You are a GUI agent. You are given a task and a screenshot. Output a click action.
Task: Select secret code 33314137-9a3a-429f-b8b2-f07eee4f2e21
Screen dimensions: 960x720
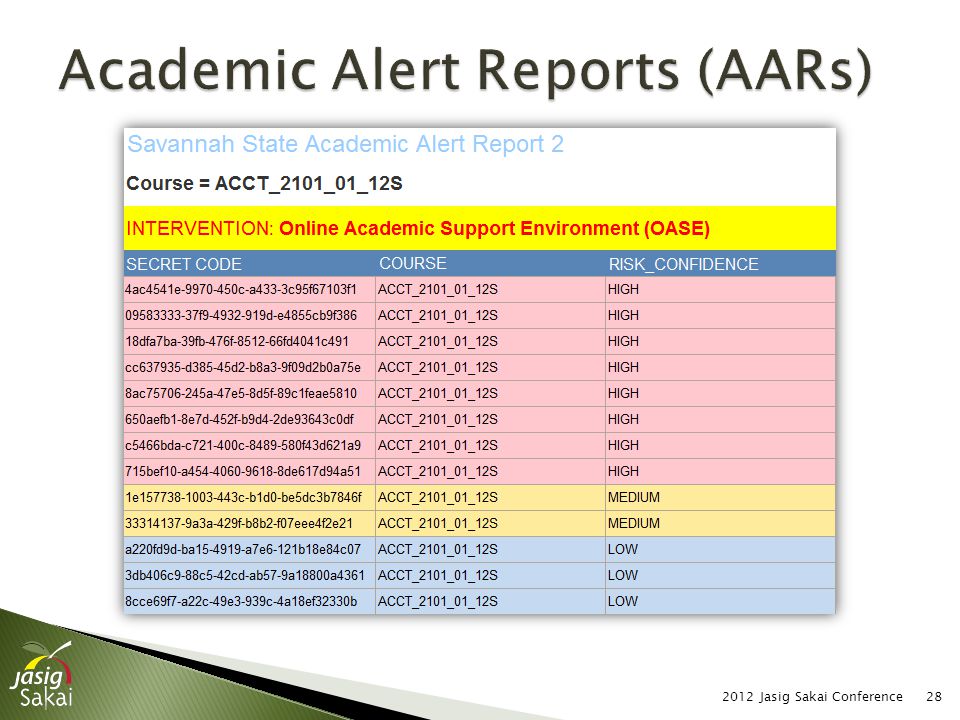[239, 523]
